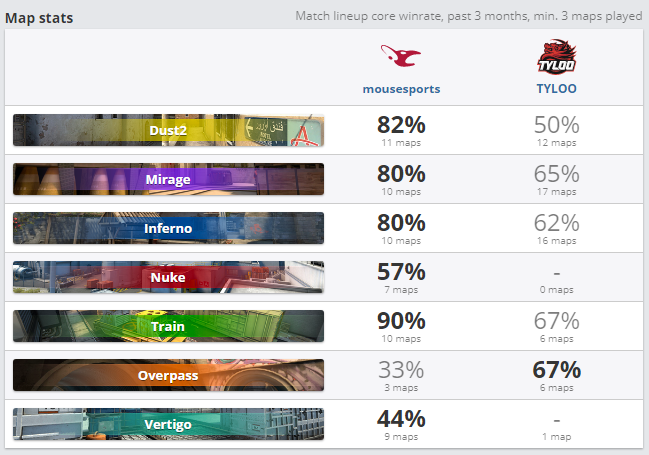Click mousesports 82% Dust2 winrate

click(401, 125)
